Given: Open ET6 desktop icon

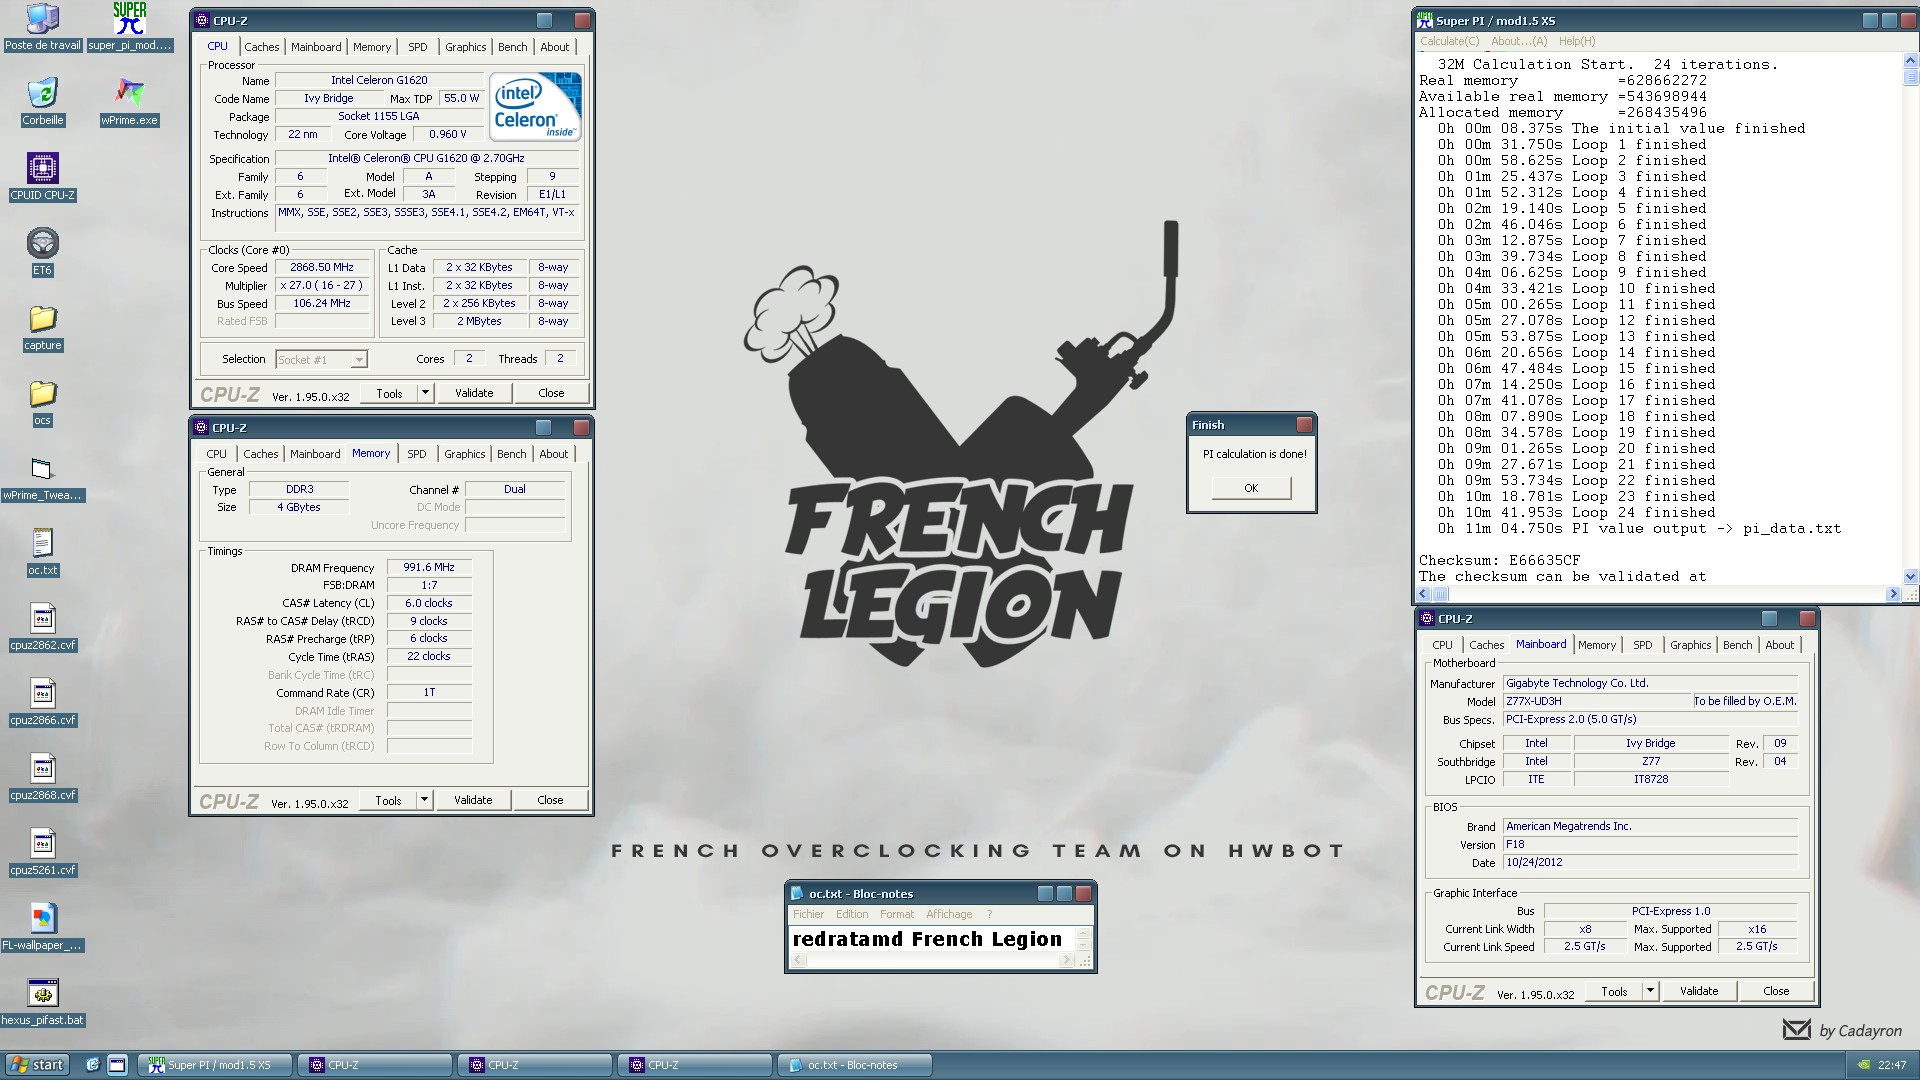Looking at the screenshot, I should (42, 252).
